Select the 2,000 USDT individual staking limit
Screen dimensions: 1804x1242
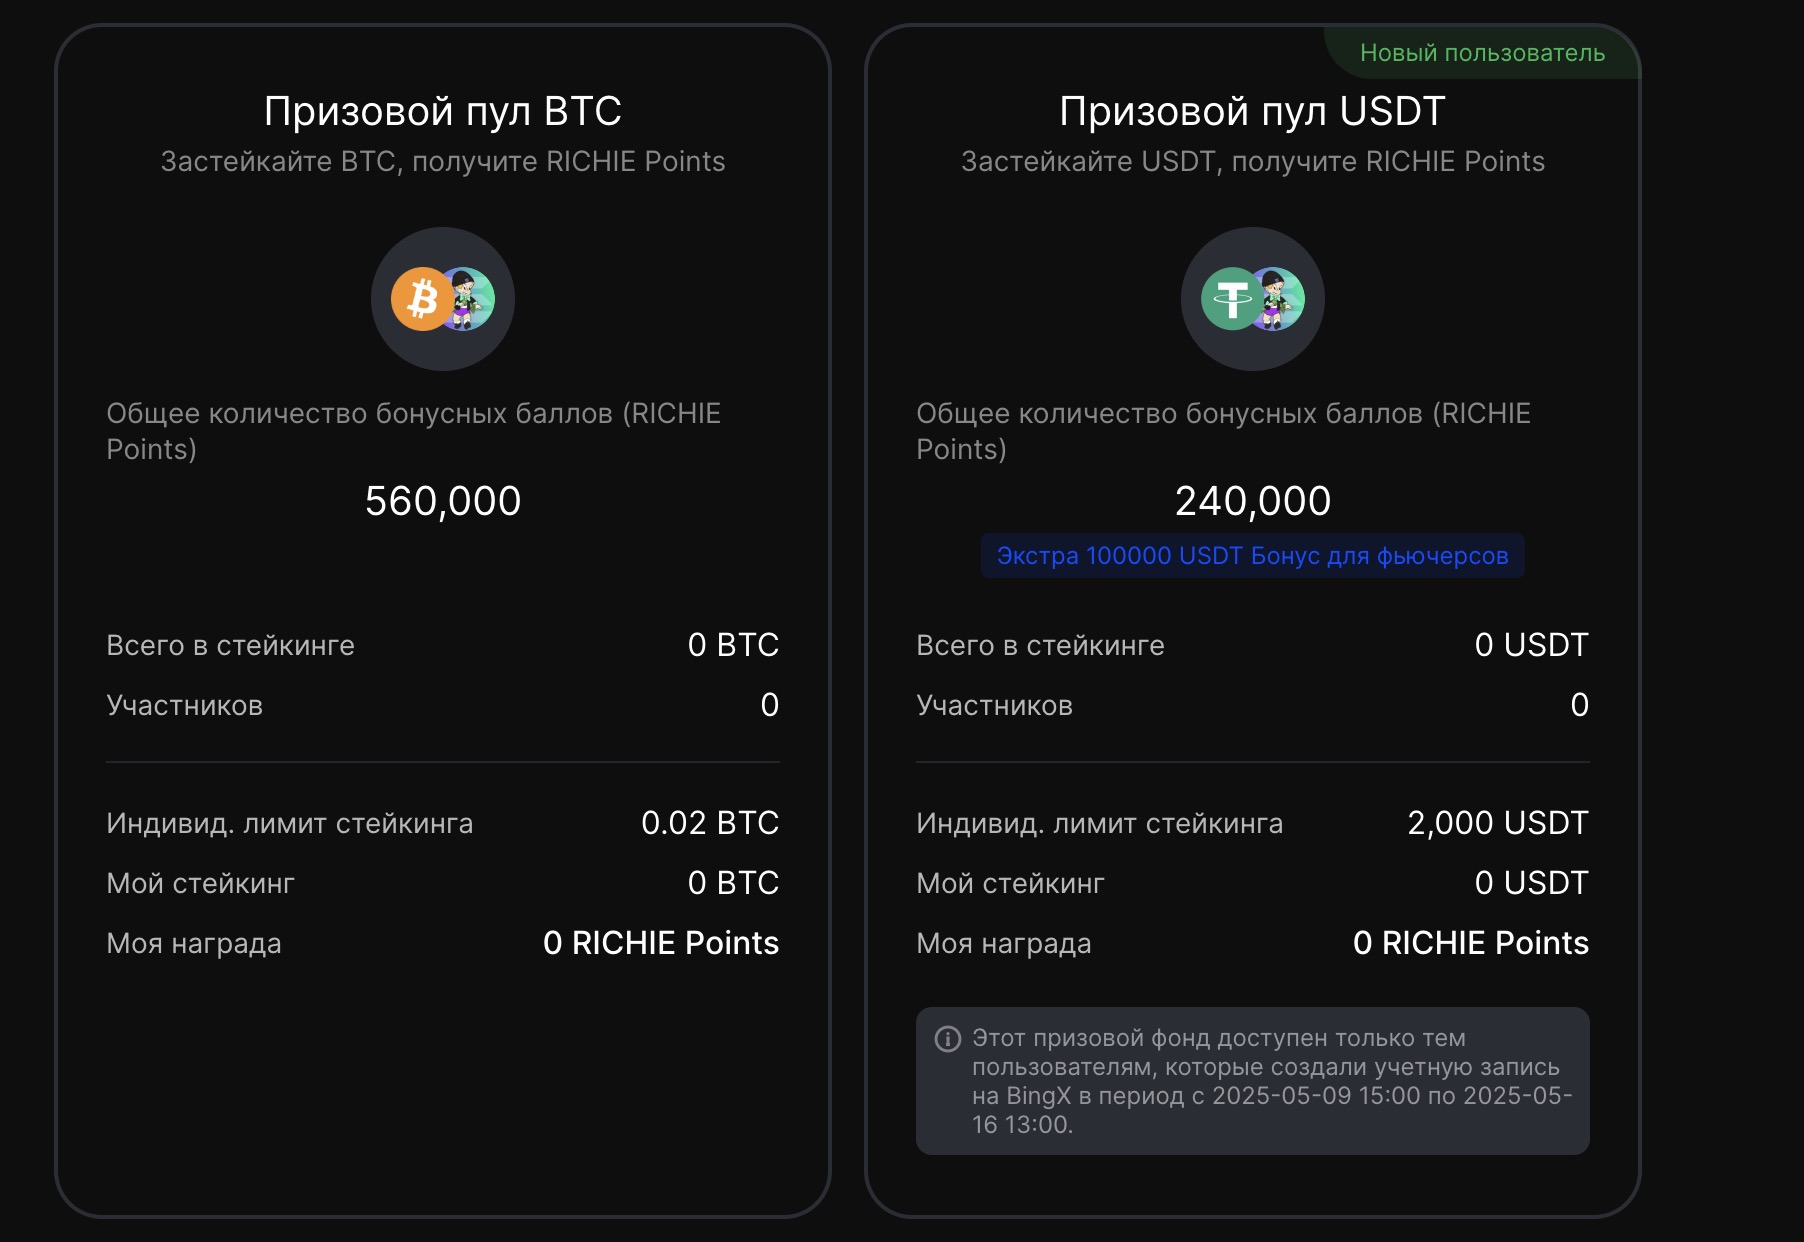coord(1498,823)
